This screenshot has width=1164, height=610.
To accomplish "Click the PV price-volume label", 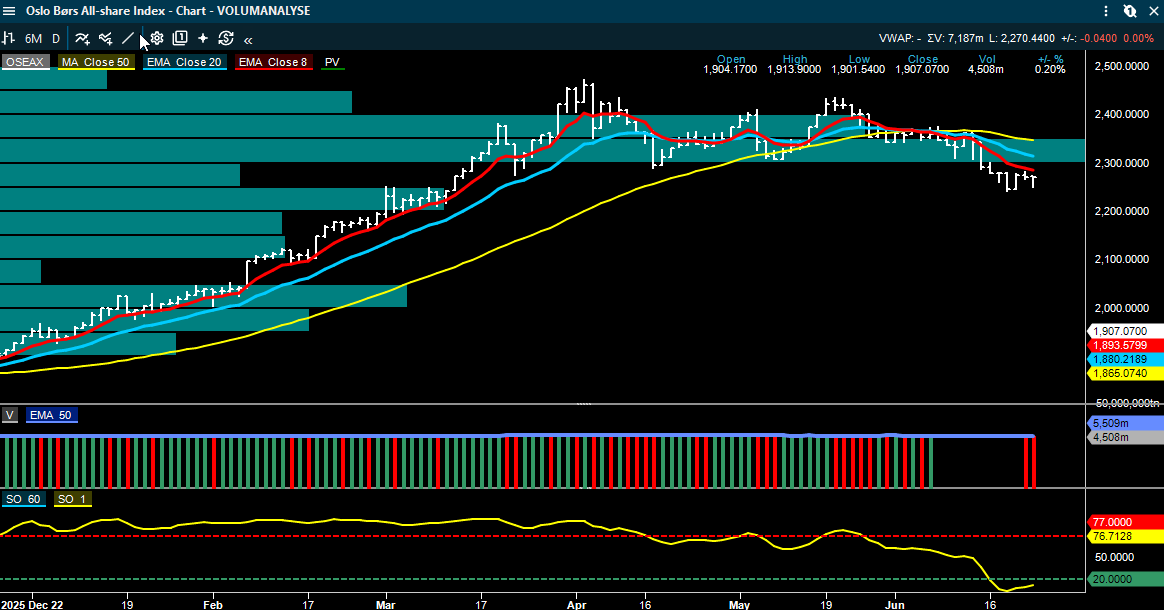I will point(332,62).
